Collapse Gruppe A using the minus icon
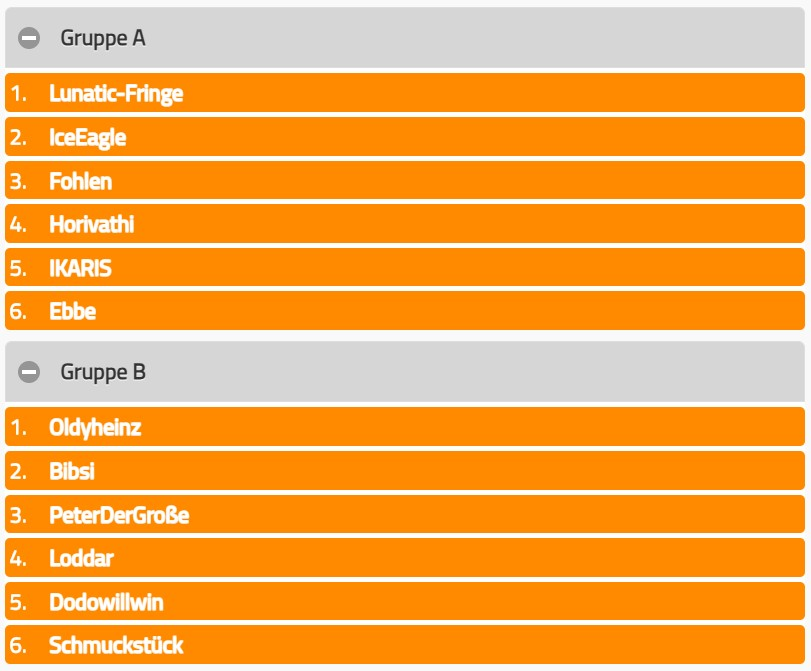 (x=30, y=38)
